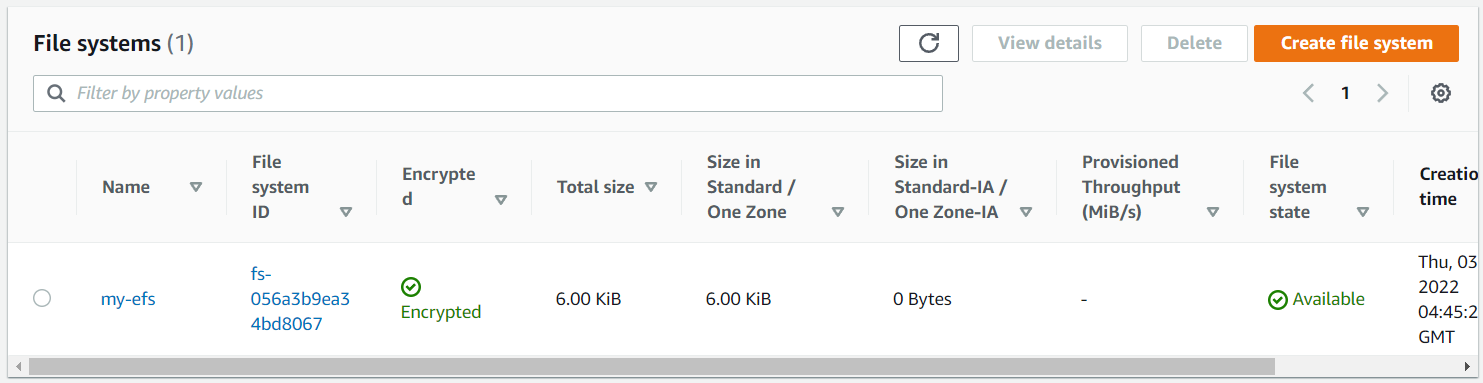Screen dimensions: 1483x383
Task: Sort by Total size arrow
Action: click(651, 187)
